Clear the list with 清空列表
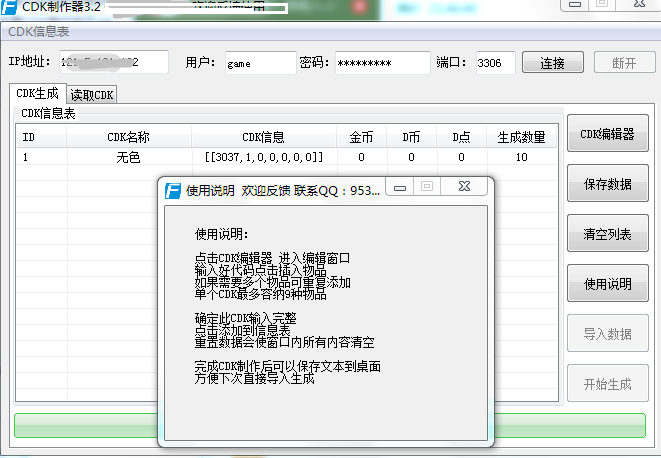 [607, 234]
